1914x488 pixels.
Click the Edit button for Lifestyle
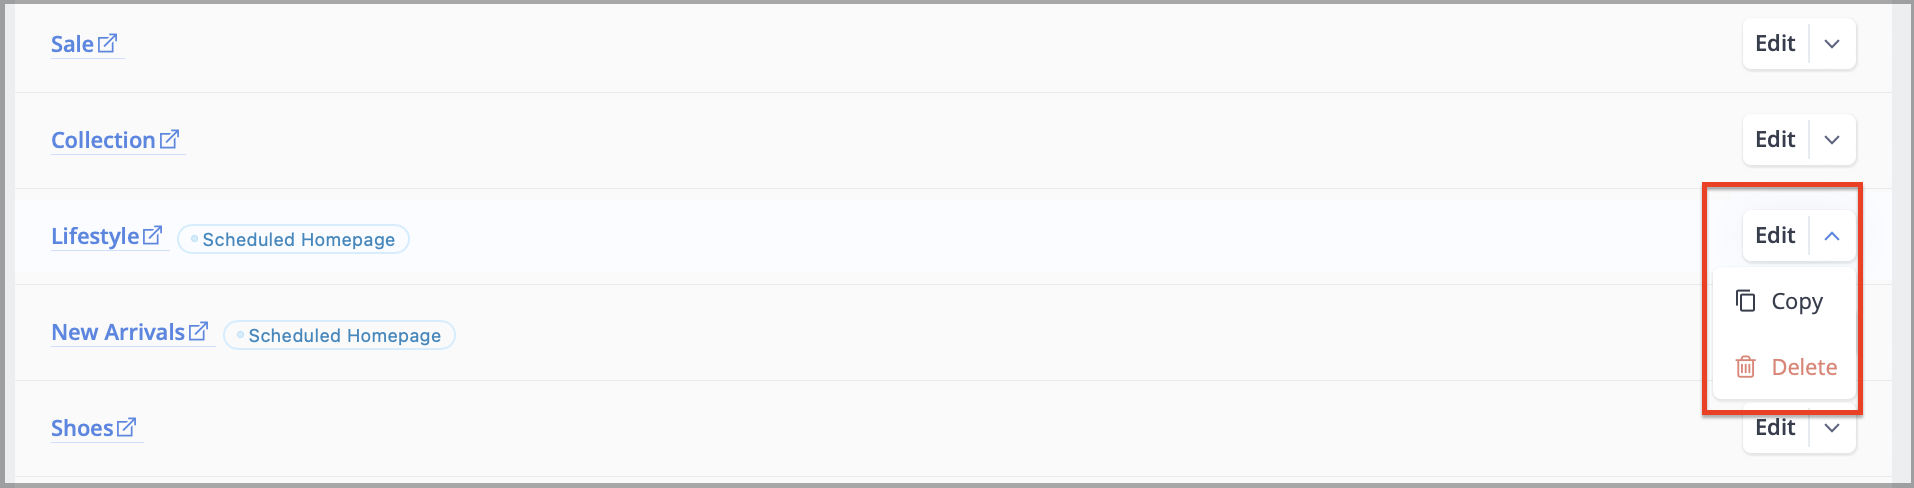(x=1775, y=236)
